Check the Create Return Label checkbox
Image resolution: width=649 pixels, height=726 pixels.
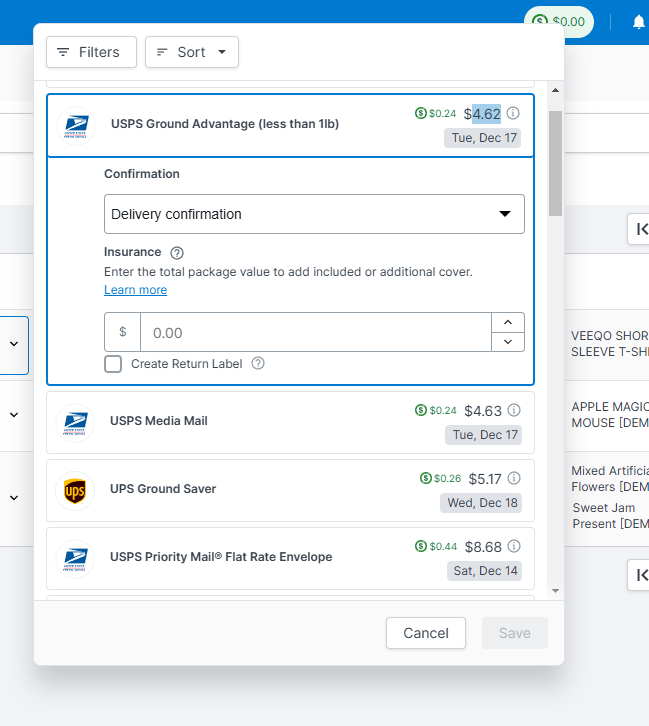click(x=113, y=364)
